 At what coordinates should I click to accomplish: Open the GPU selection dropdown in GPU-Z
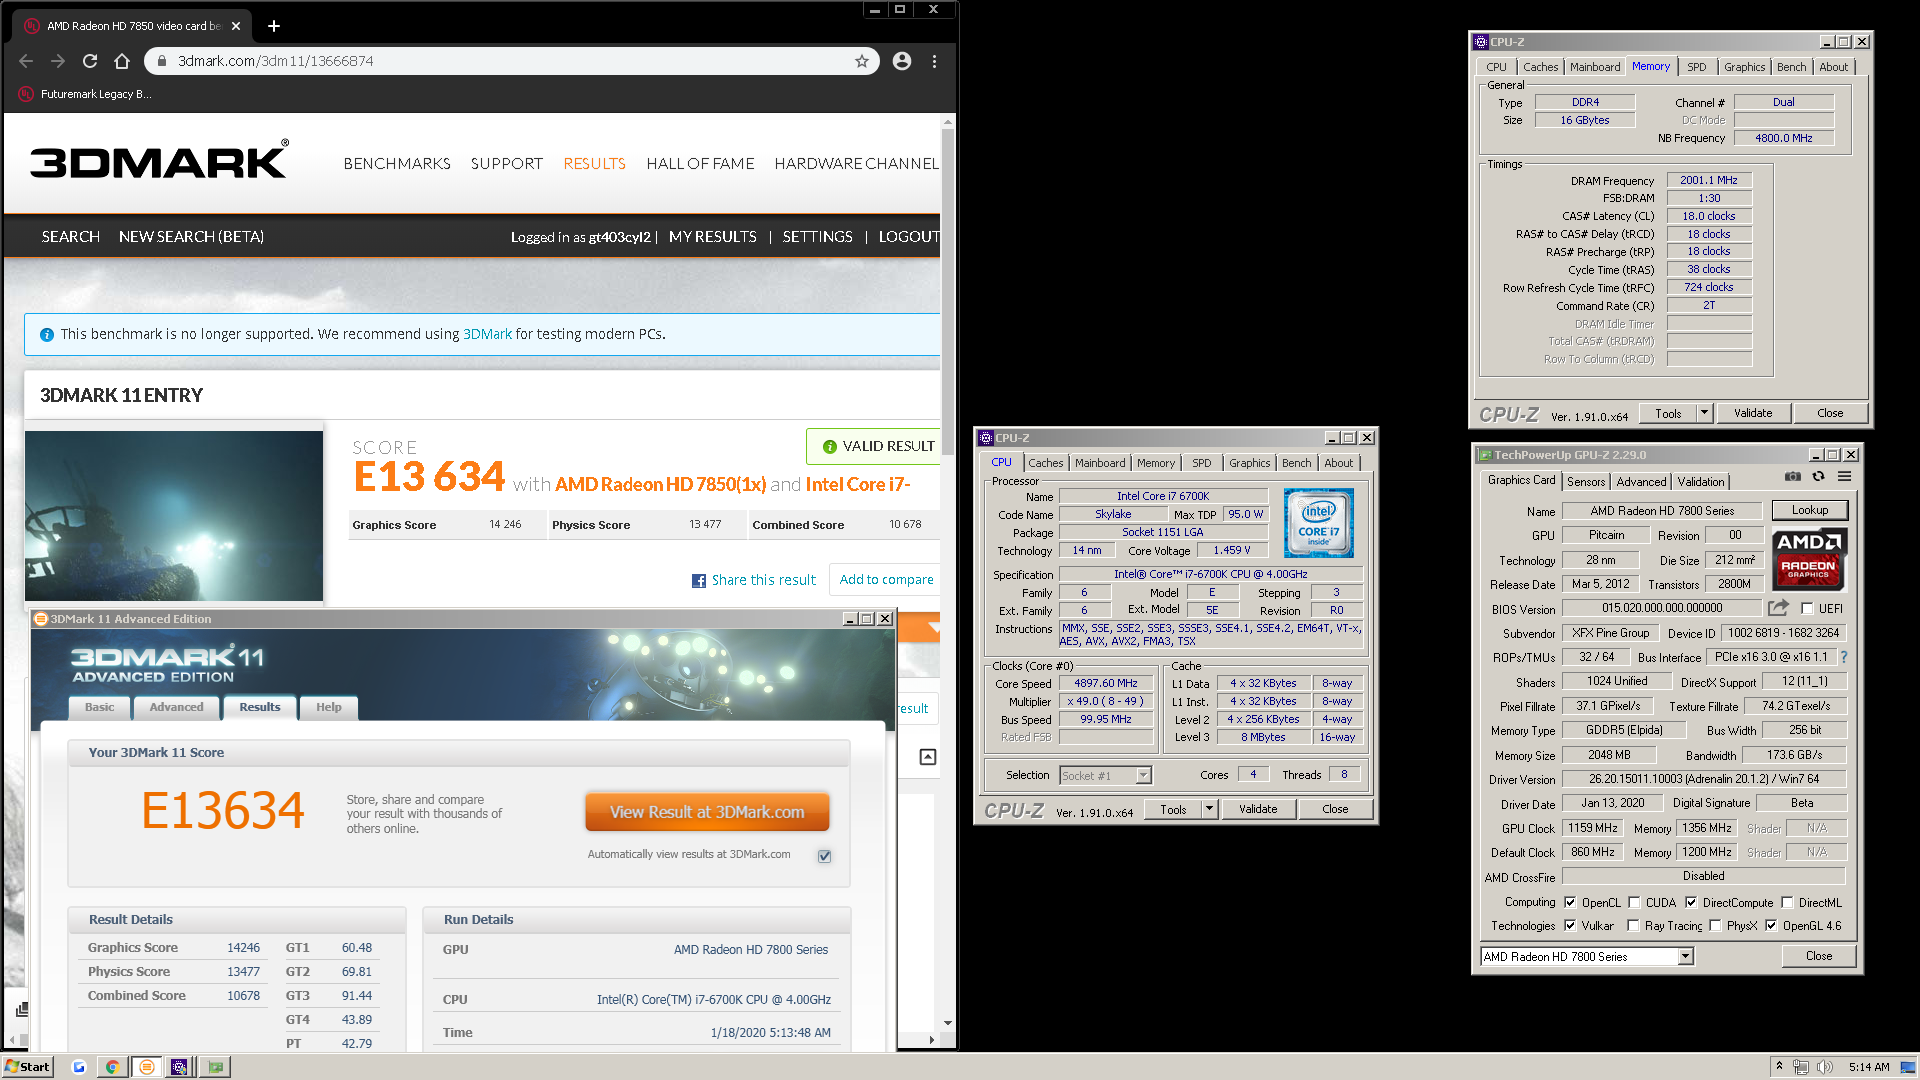coord(1686,957)
